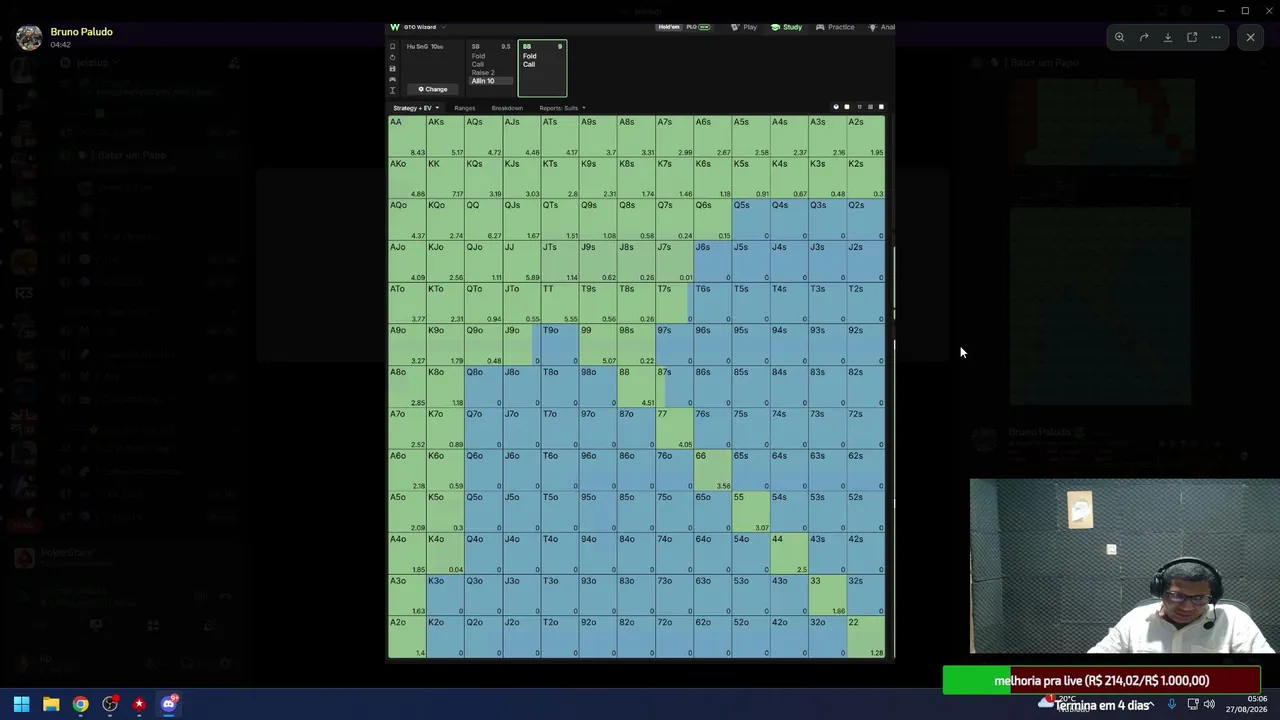Download the image with the download icon
This screenshot has width=1280, height=720.
coord(1168,37)
